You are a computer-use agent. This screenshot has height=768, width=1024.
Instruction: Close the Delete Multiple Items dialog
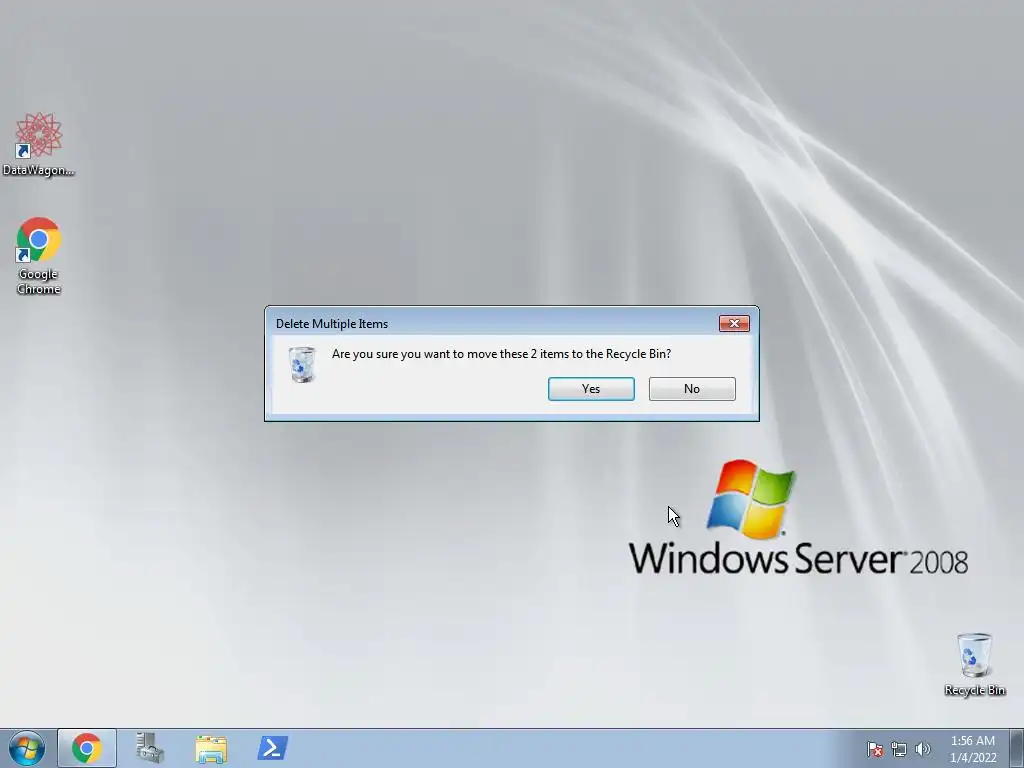coord(734,323)
